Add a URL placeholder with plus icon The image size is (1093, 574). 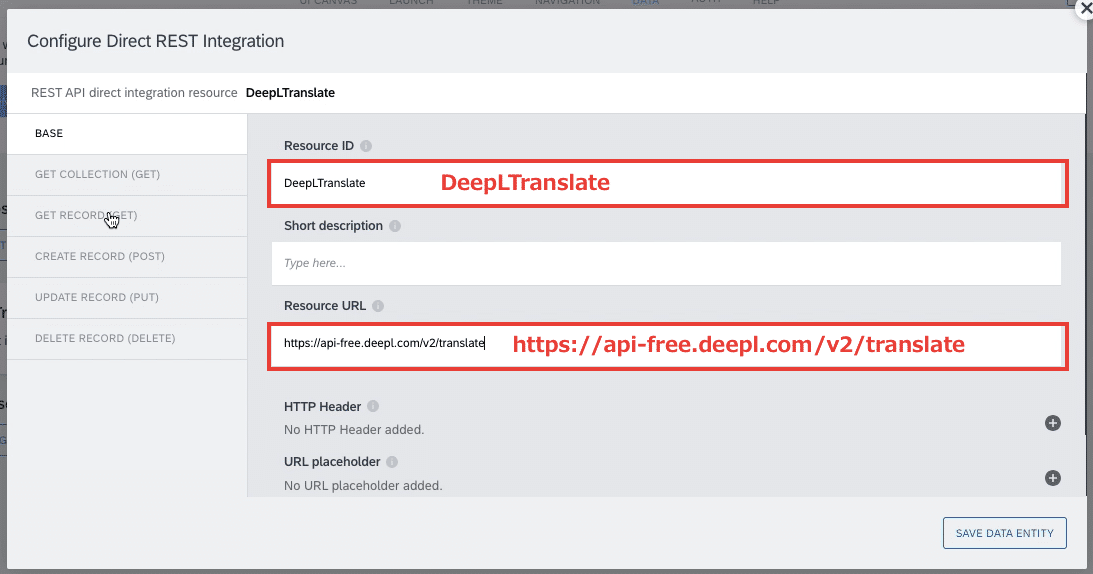pos(1053,478)
